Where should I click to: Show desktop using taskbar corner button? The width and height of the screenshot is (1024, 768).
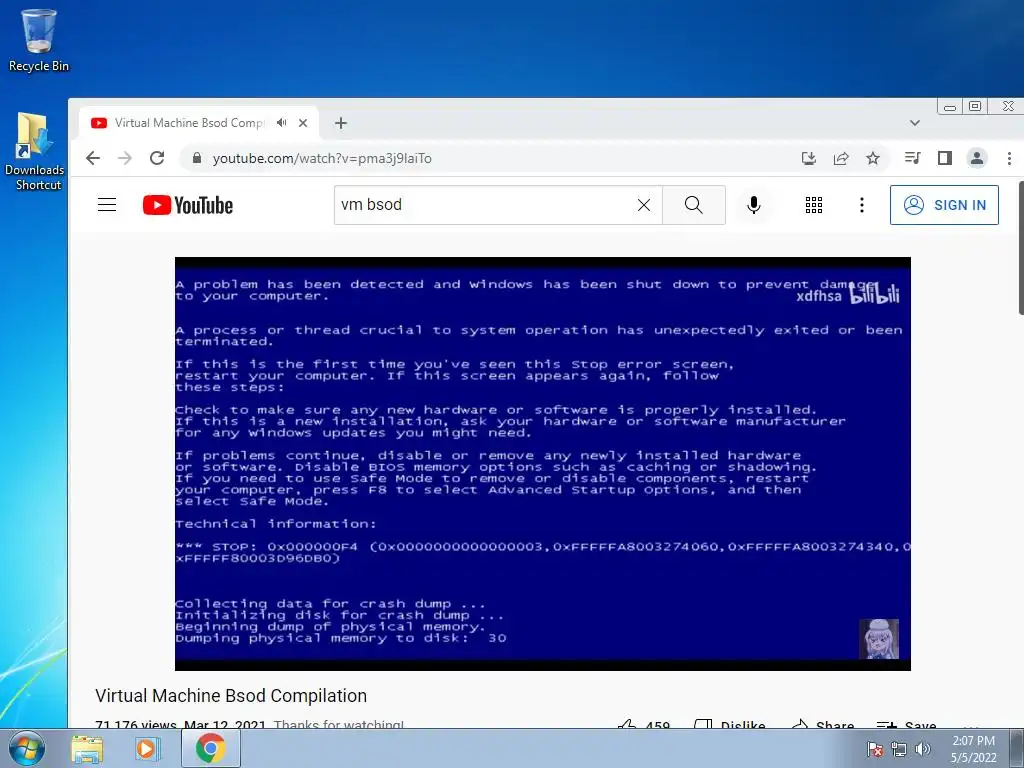[1017, 748]
